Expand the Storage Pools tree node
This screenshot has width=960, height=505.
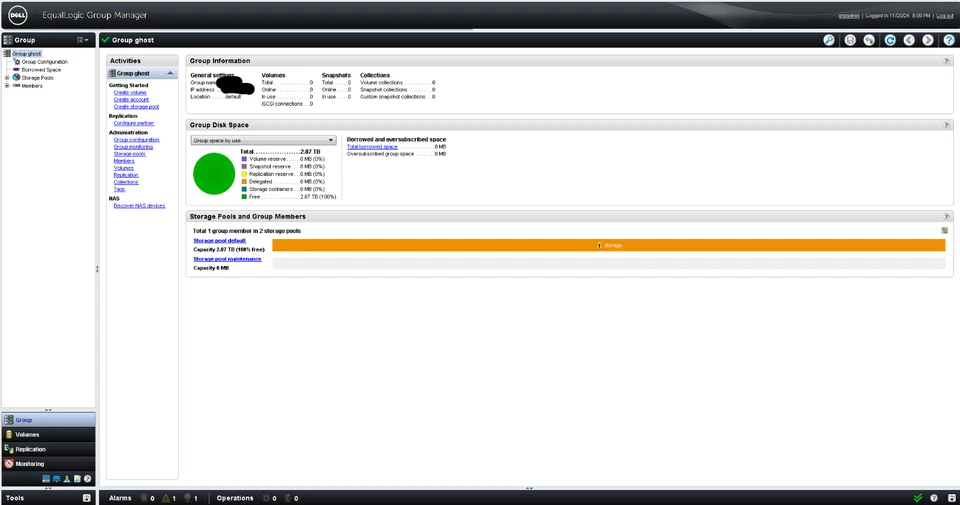click(7, 78)
